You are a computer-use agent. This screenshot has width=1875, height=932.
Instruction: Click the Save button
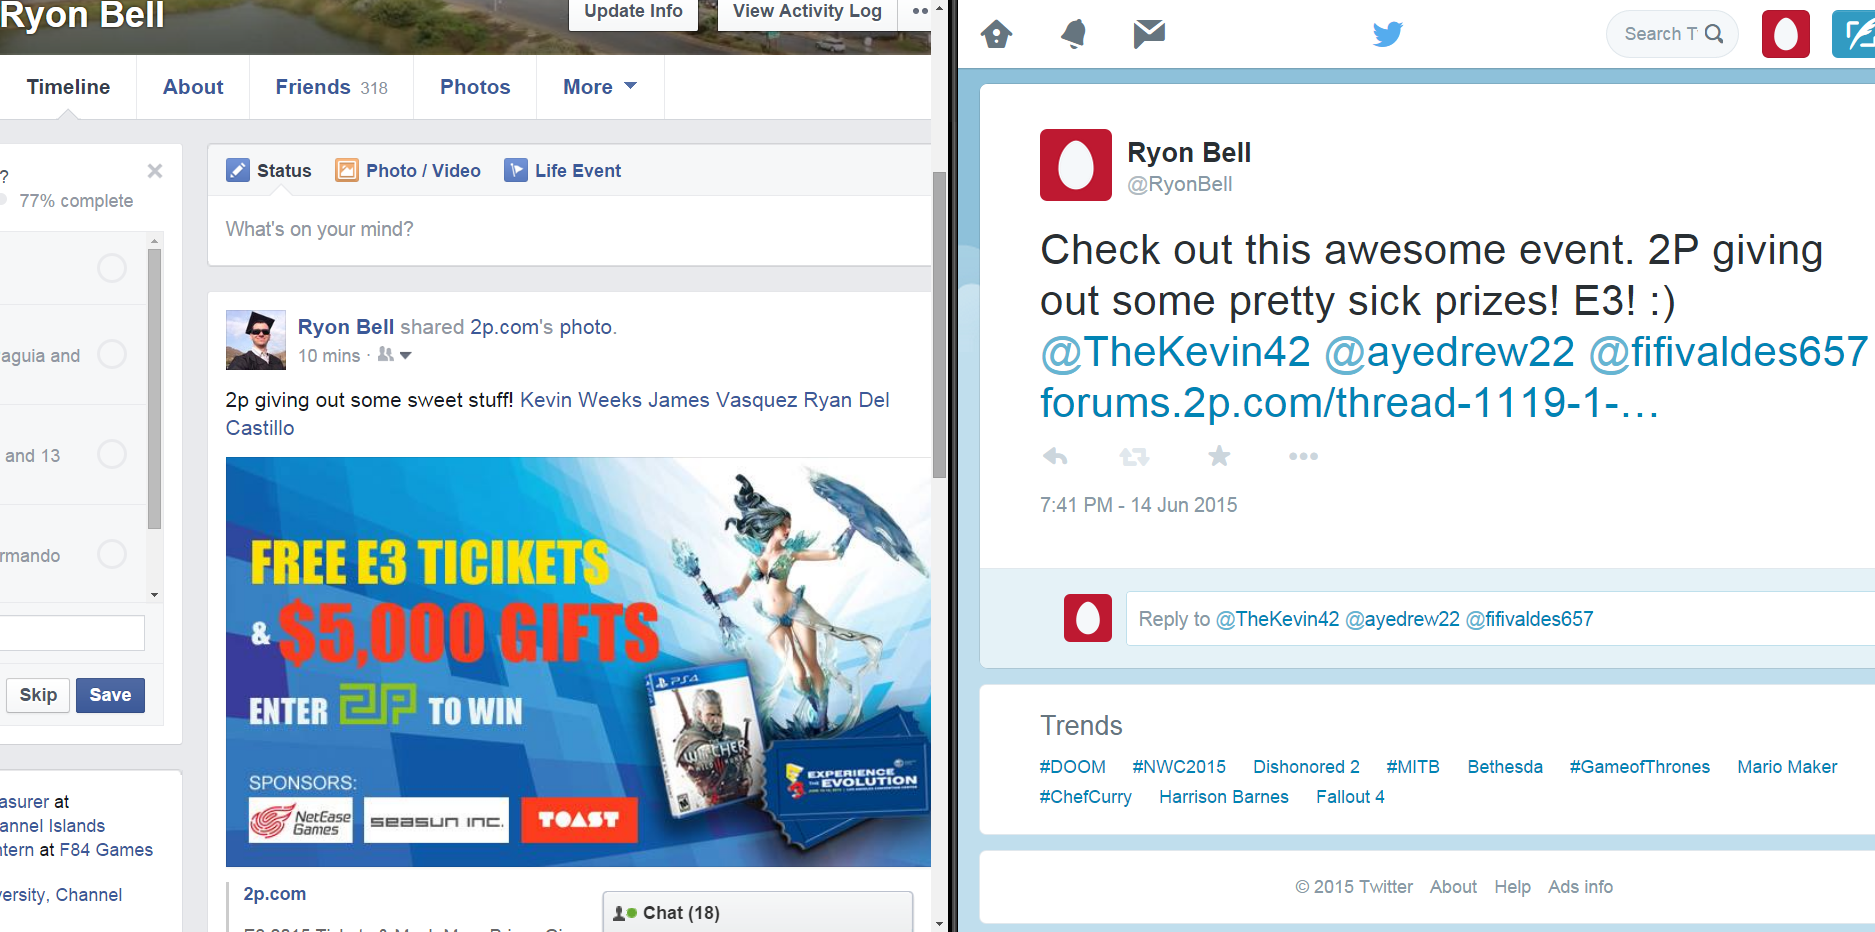tap(110, 695)
